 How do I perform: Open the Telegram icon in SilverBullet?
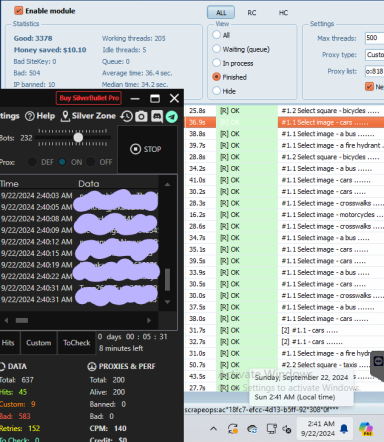click(172, 116)
